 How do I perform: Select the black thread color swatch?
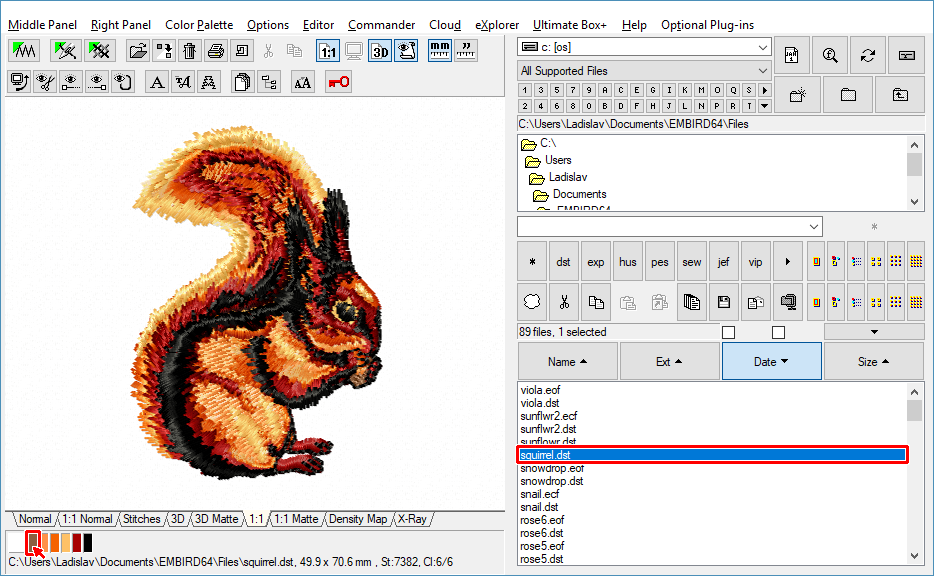88,543
